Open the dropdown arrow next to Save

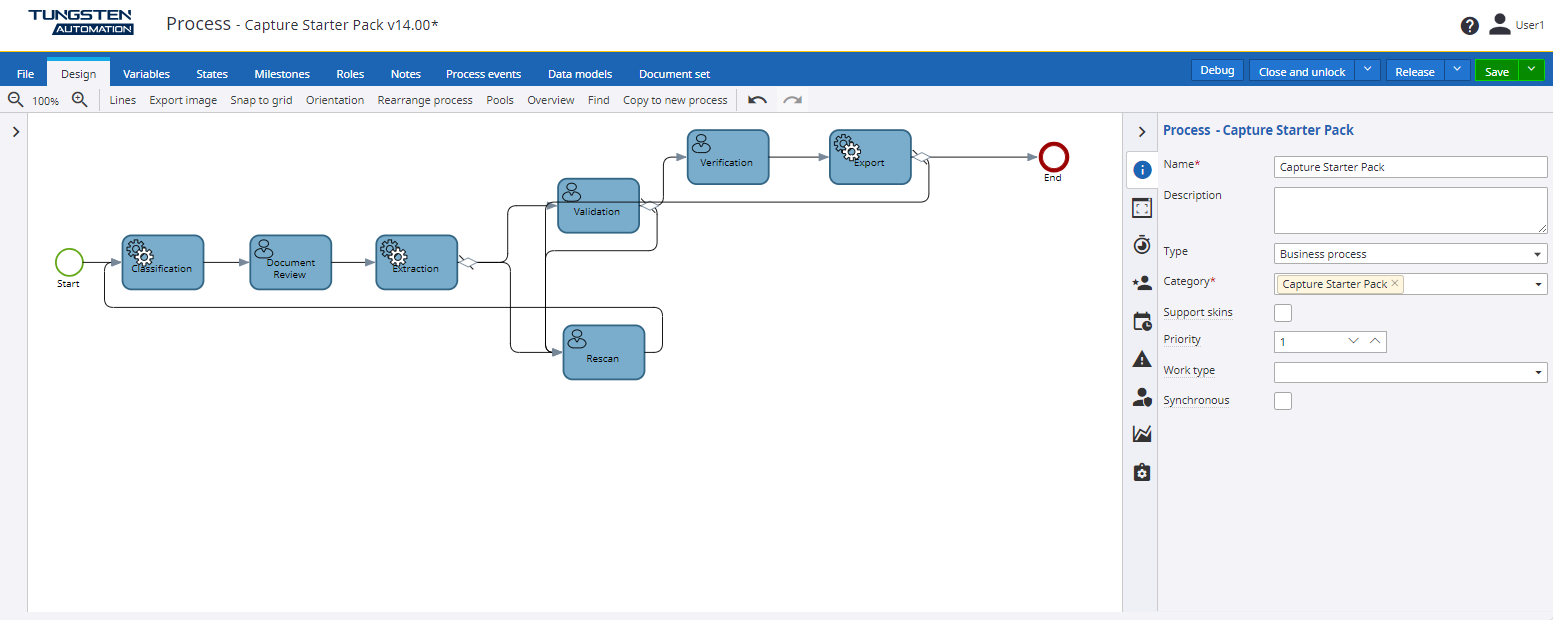point(1531,71)
